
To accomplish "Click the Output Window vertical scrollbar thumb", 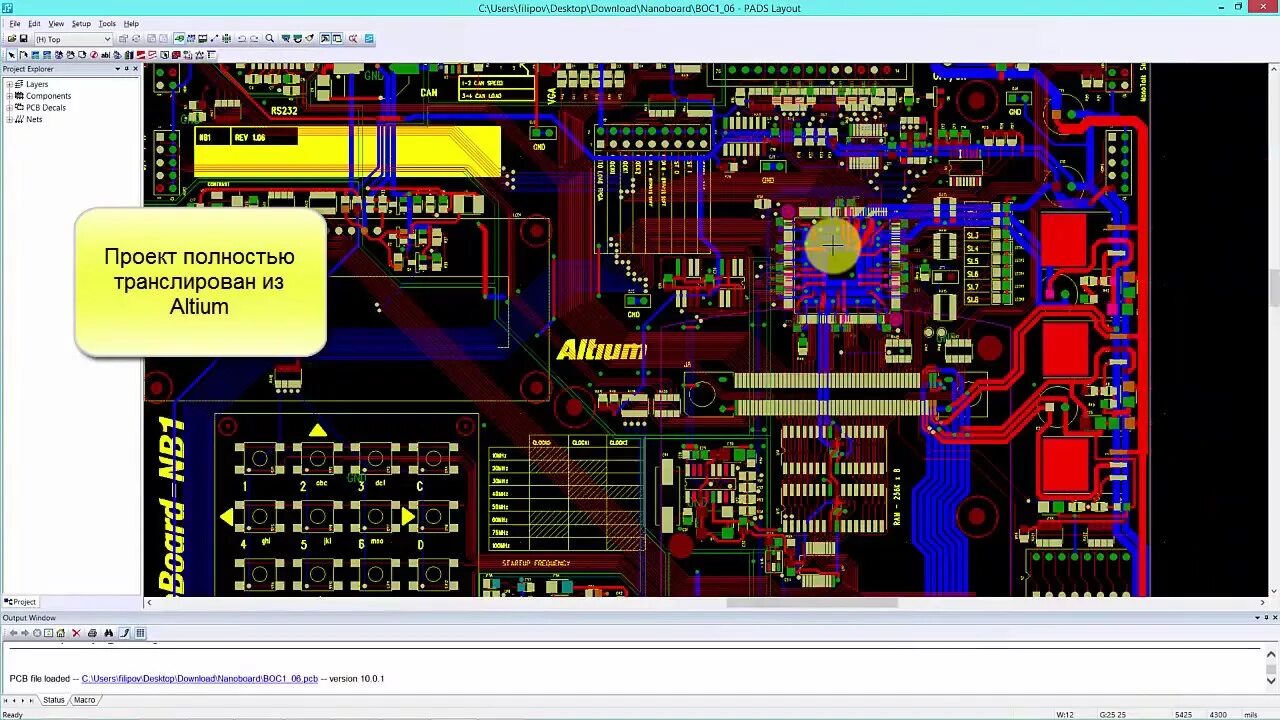I will (x=1271, y=669).
